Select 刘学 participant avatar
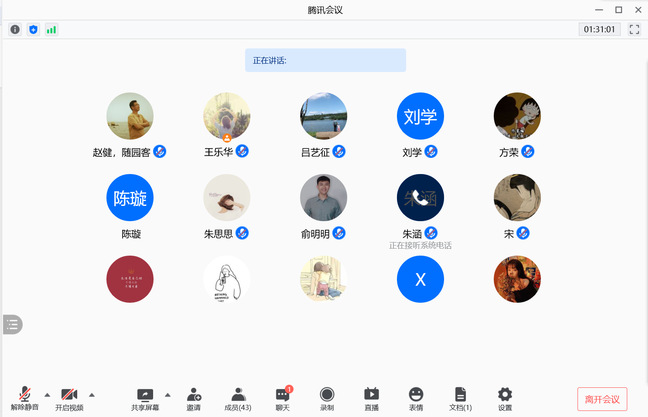The image size is (648, 417). 420,117
